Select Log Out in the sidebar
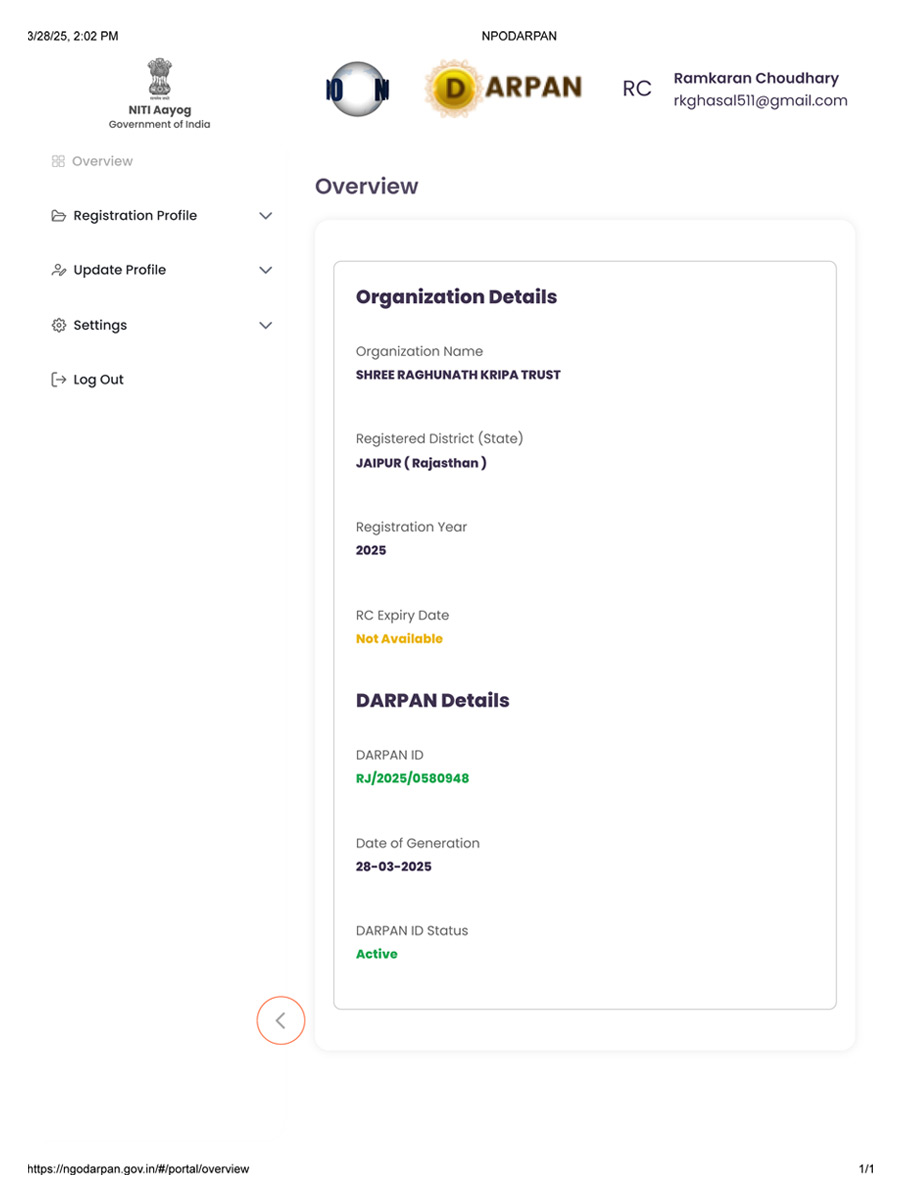The height and width of the screenshot is (1200, 900). (x=98, y=380)
